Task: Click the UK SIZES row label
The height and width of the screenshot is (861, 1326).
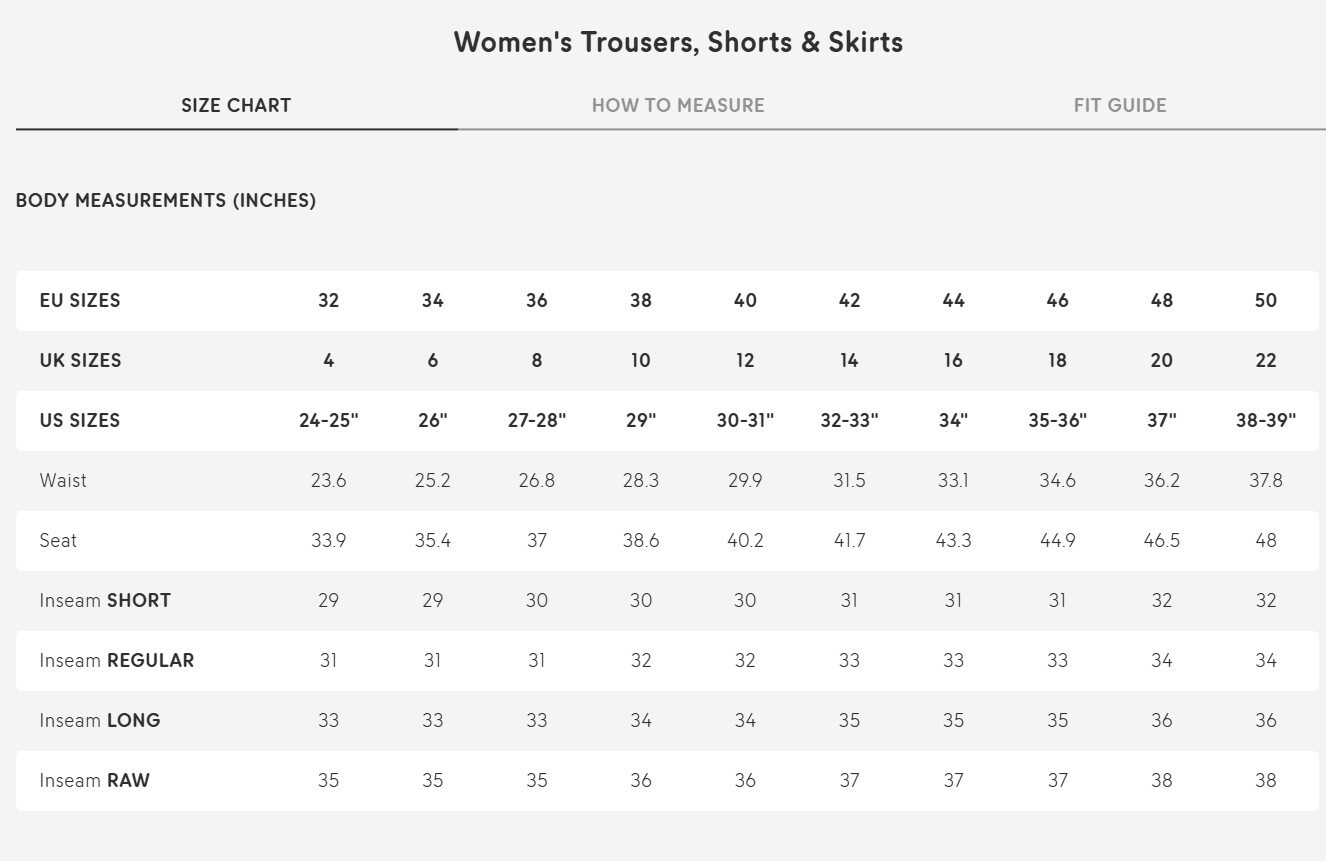Action: (80, 361)
